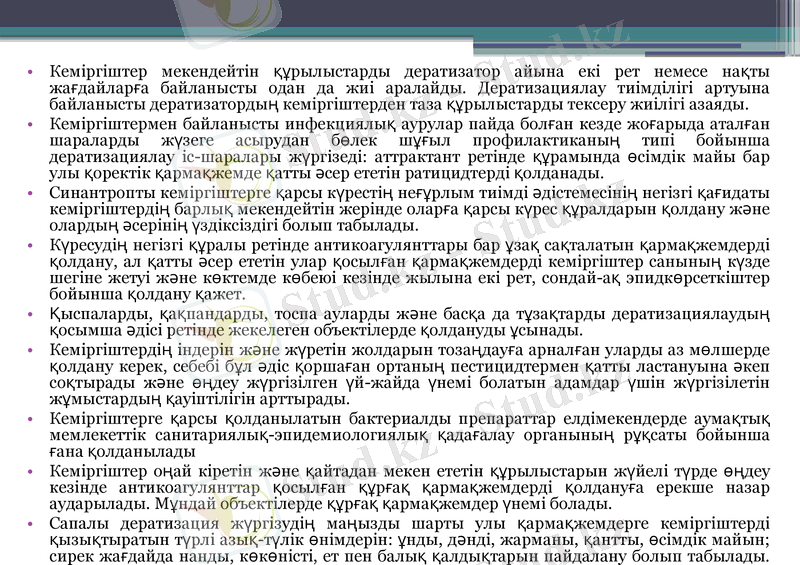Click the line starting 'Күресудің негізгі құралы ретінде'
Viewport: 800px width, 565px height.
click(x=409, y=245)
